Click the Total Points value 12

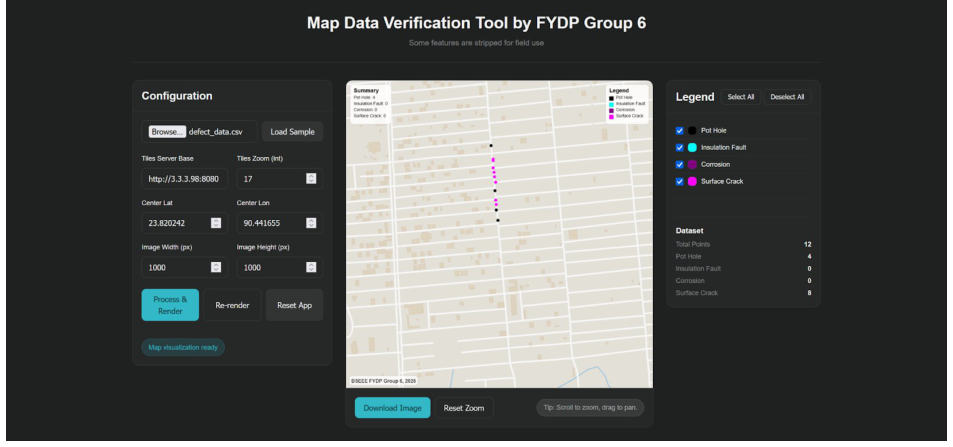point(807,244)
